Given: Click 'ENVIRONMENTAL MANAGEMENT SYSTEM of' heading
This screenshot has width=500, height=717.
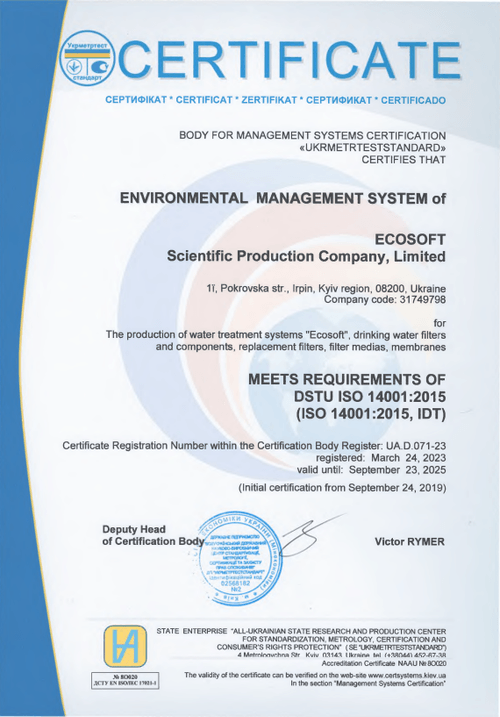Looking at the screenshot, I should [283, 198].
